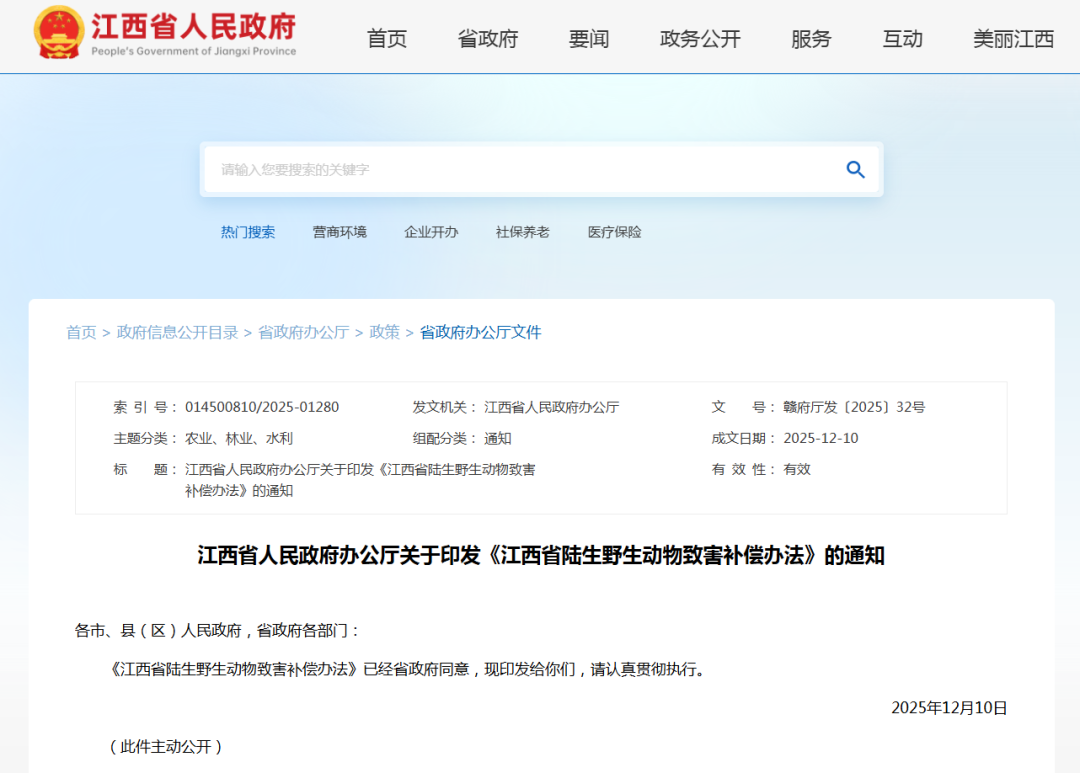
Task: Select the 要闻 menu item
Action: (x=589, y=39)
